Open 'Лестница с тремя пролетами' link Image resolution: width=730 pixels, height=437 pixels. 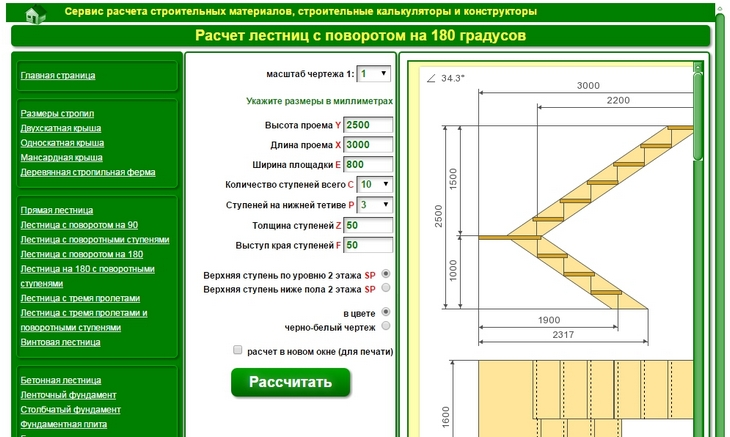click(x=80, y=298)
